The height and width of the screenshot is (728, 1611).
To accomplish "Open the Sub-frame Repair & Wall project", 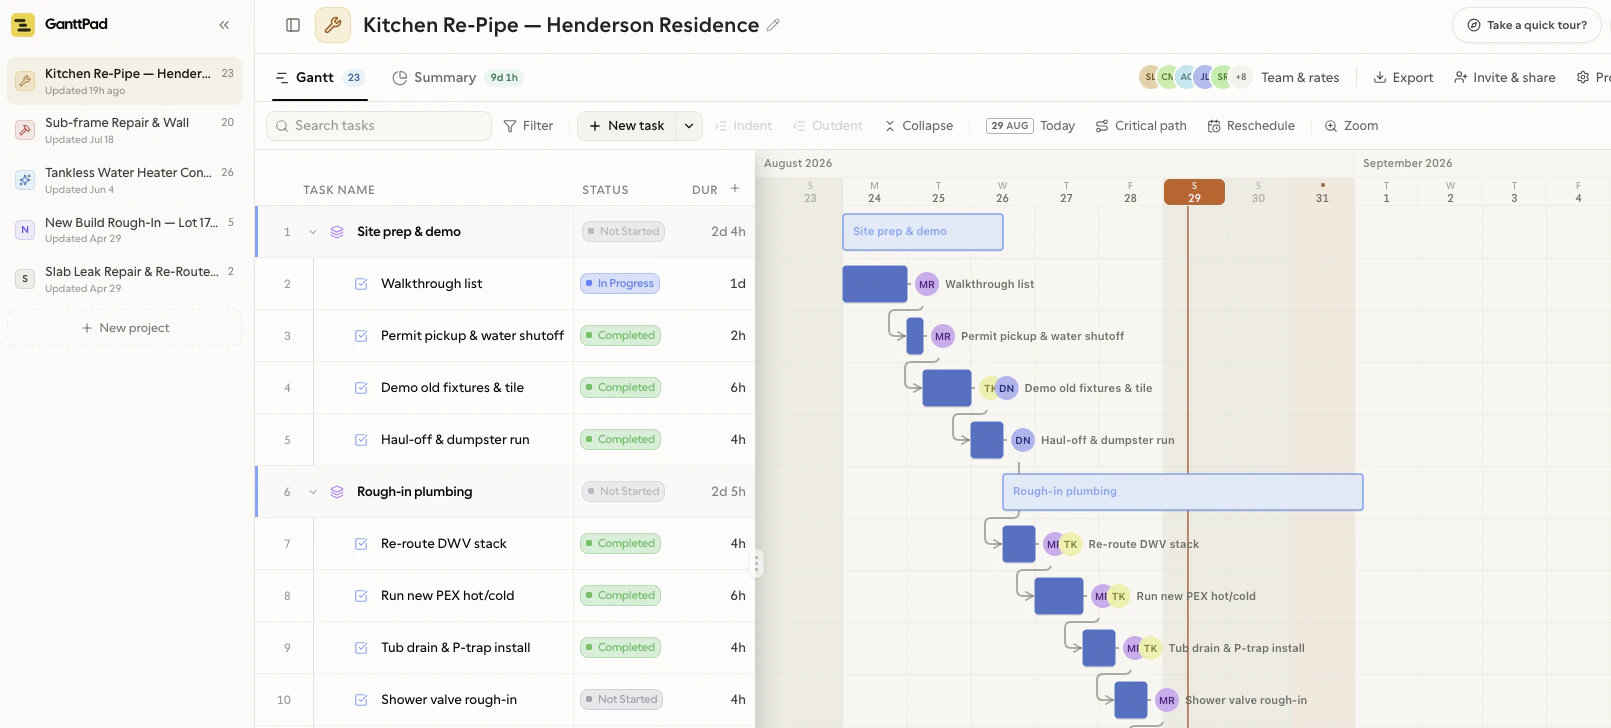I will (x=125, y=130).
